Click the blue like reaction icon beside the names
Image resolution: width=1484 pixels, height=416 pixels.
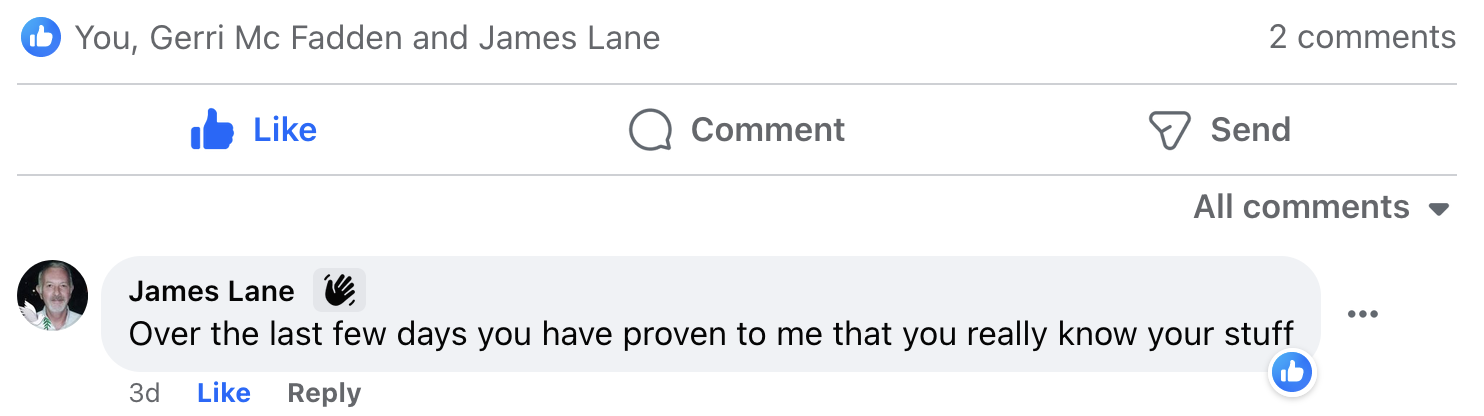click(41, 38)
